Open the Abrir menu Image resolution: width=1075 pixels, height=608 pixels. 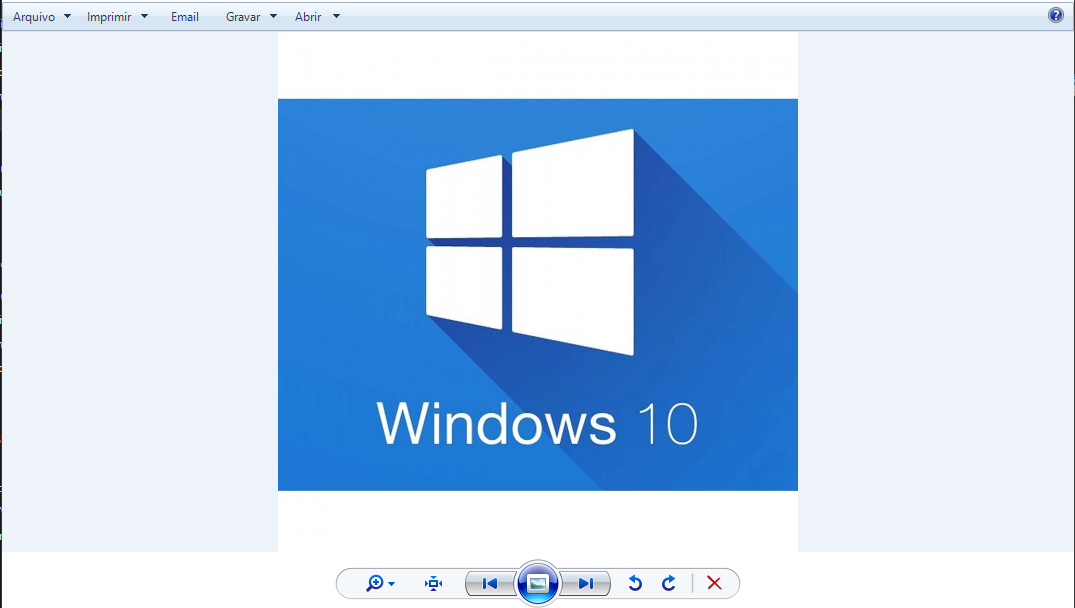[308, 16]
